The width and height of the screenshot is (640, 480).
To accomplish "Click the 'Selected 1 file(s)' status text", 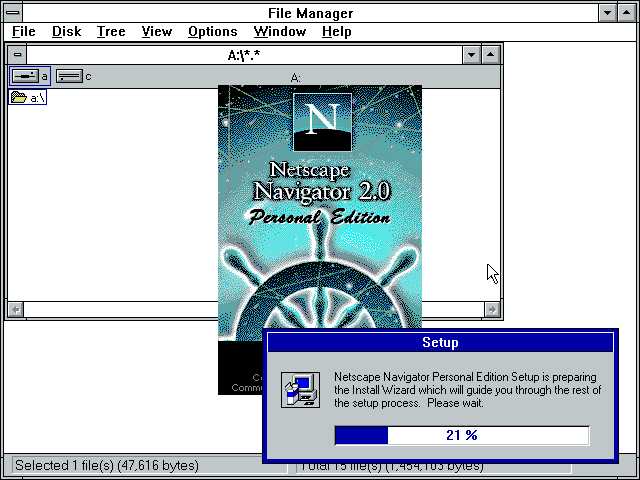I will click(107, 465).
